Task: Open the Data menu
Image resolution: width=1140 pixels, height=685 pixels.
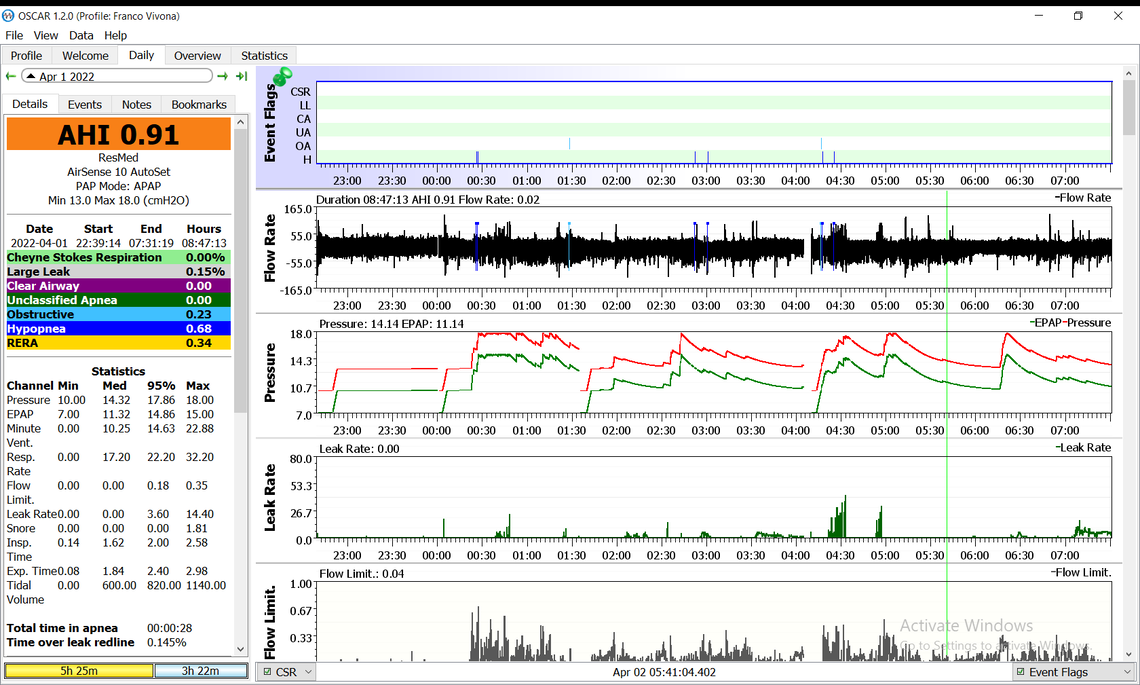Action: [81, 35]
